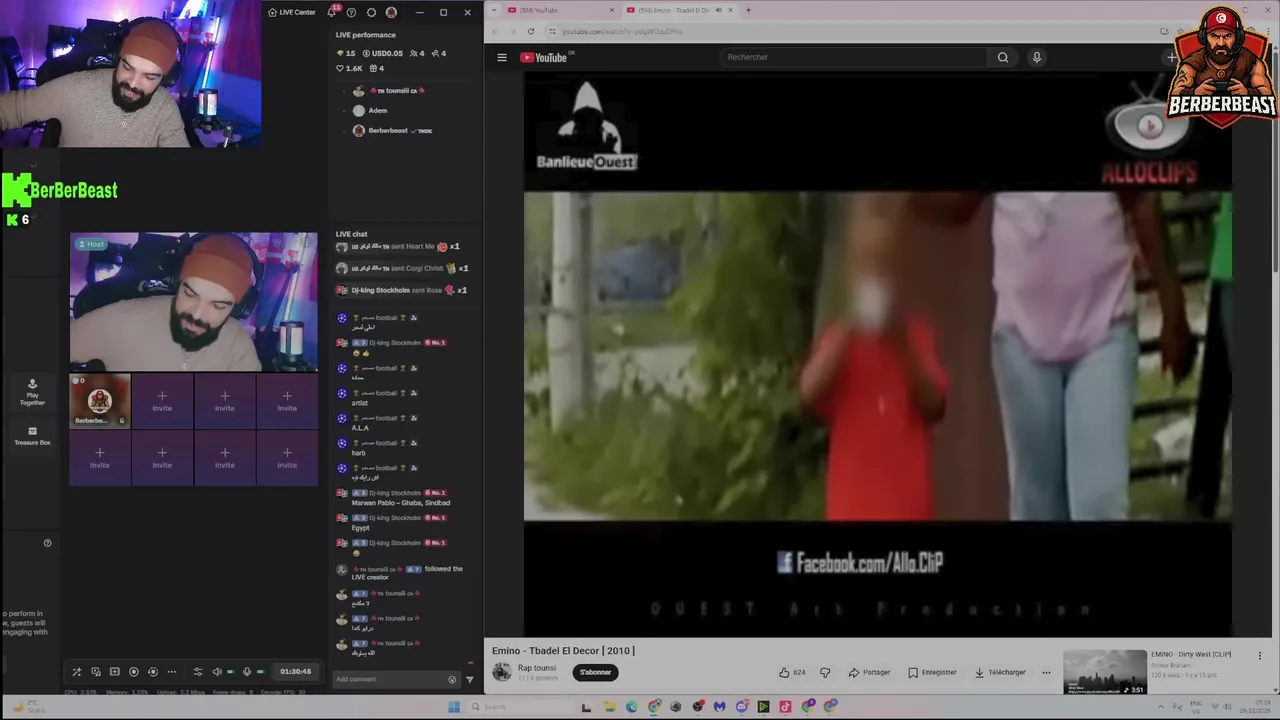Image resolution: width=1280 pixels, height=720 pixels.
Task: Open the Rap tounsi channel avatar
Action: (502, 672)
